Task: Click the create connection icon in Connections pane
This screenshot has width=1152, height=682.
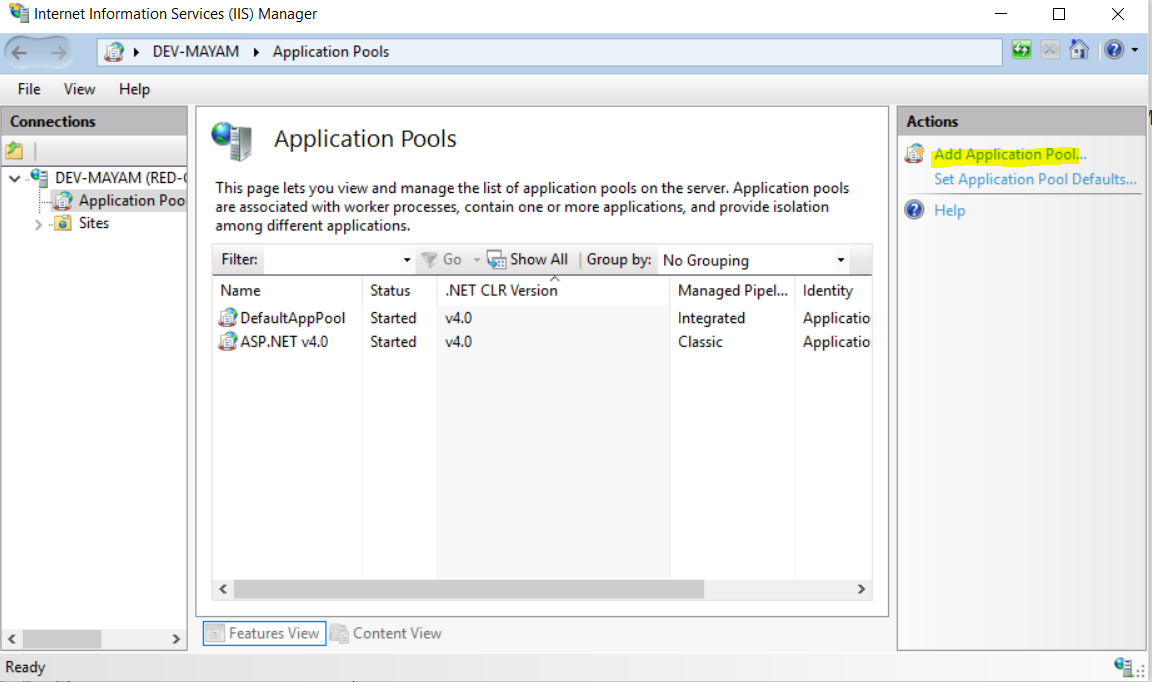Action: pos(14,151)
